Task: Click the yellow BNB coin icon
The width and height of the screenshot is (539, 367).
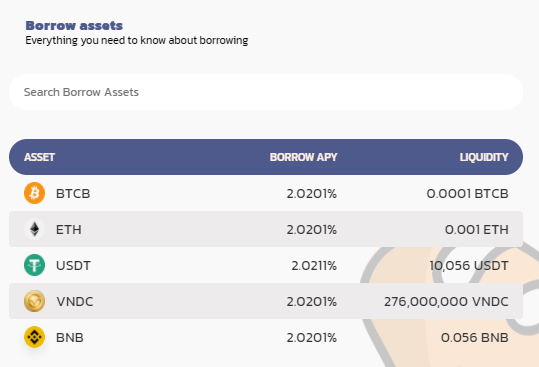Action: (x=34, y=337)
